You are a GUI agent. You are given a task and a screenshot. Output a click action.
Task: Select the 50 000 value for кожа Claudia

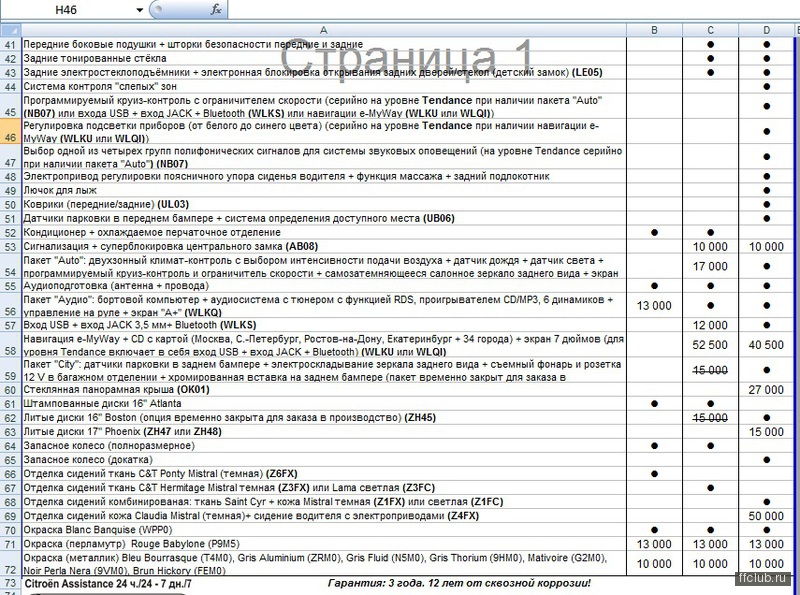[x=766, y=516]
